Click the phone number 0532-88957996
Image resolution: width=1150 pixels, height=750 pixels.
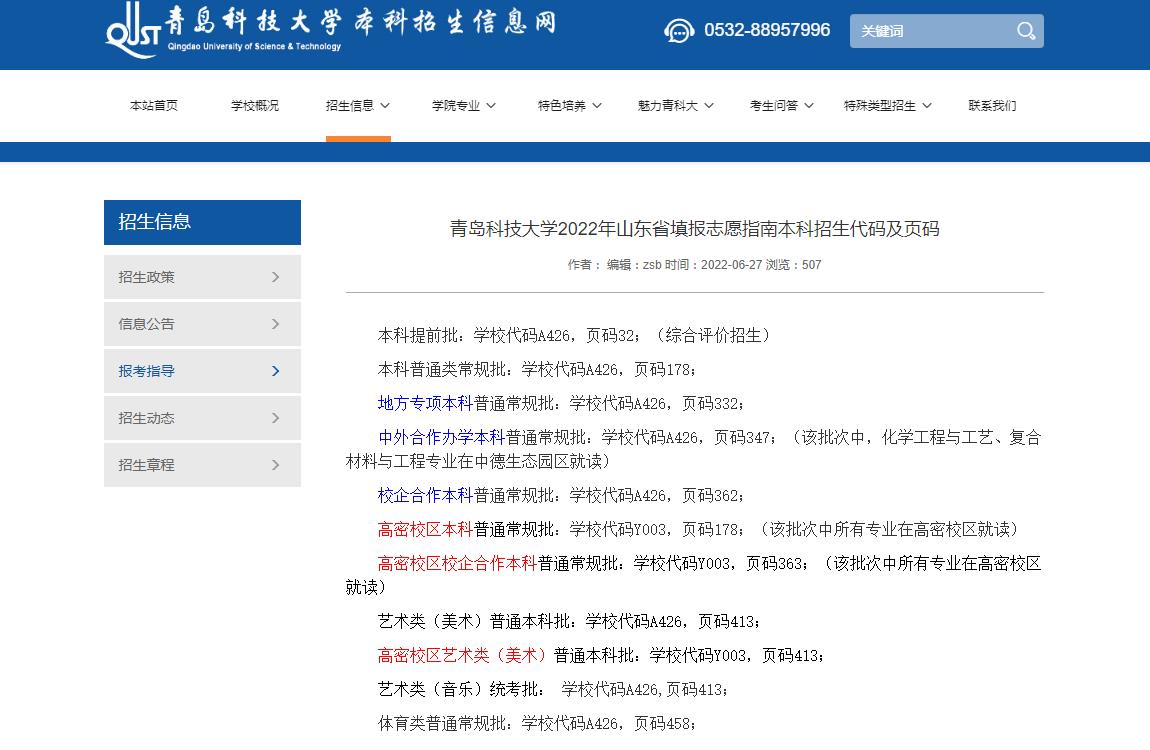click(x=767, y=30)
